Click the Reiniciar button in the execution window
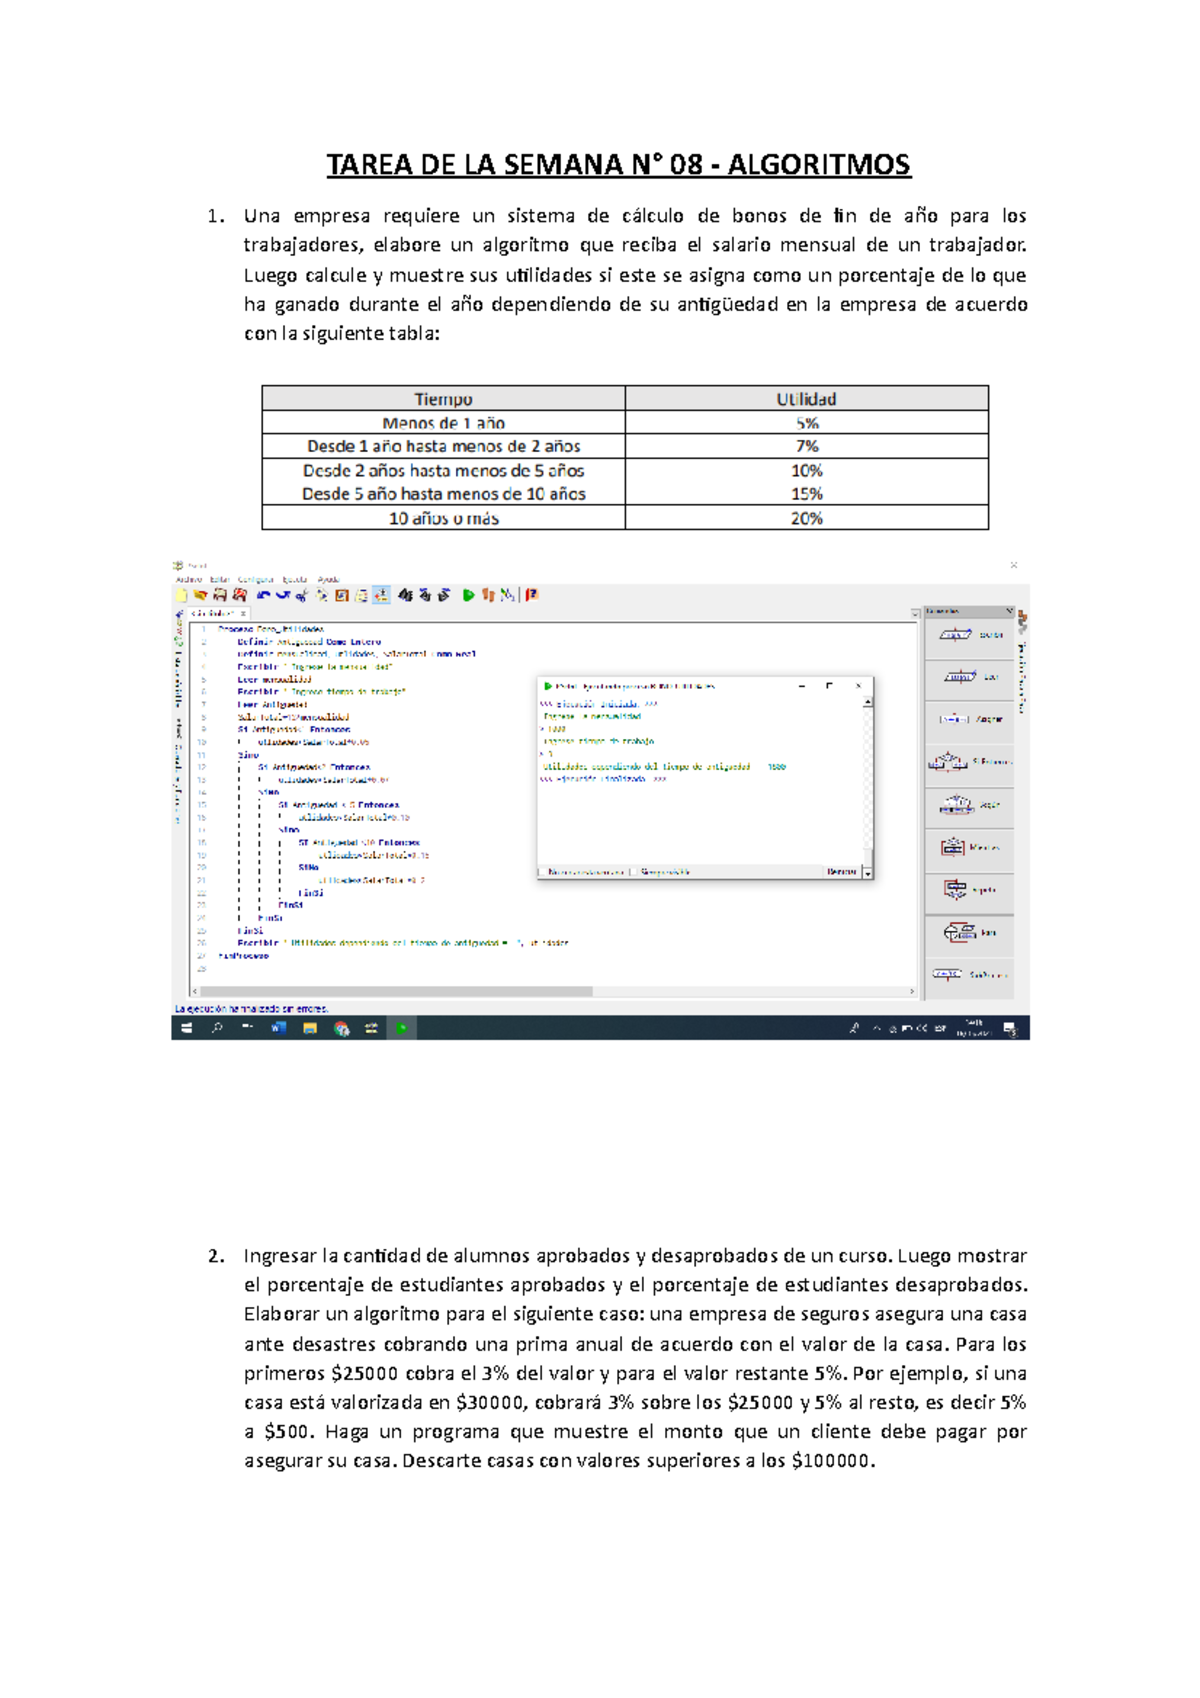The height and width of the screenshot is (1698, 1200). point(841,872)
